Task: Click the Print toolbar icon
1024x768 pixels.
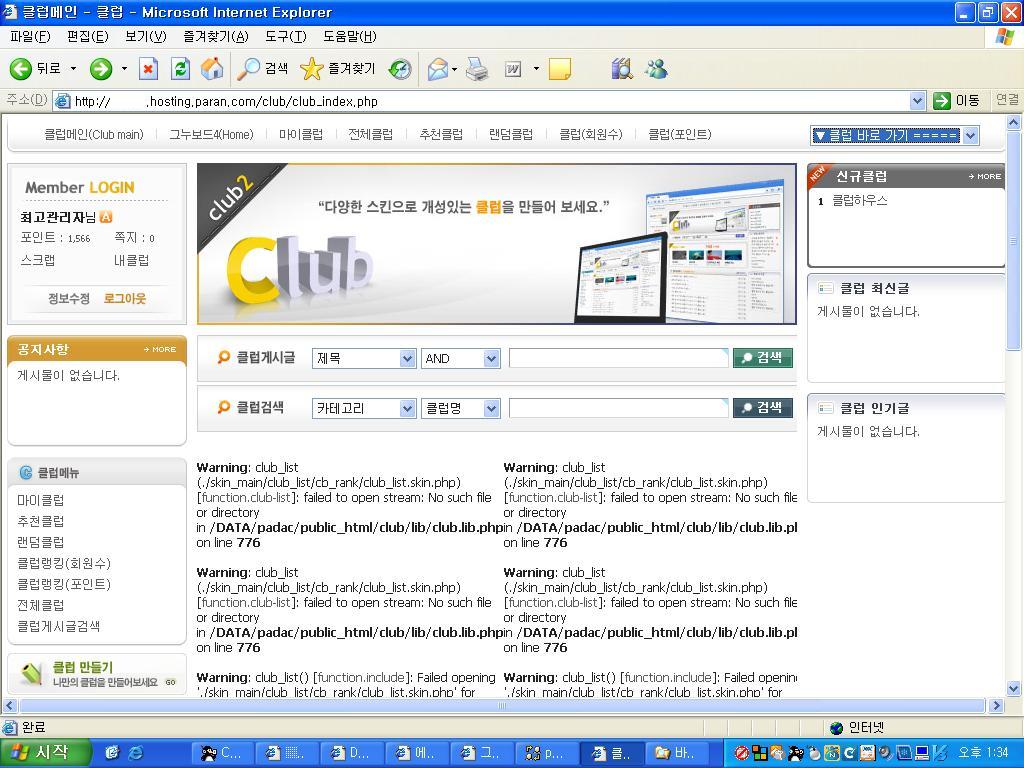Action: point(477,69)
